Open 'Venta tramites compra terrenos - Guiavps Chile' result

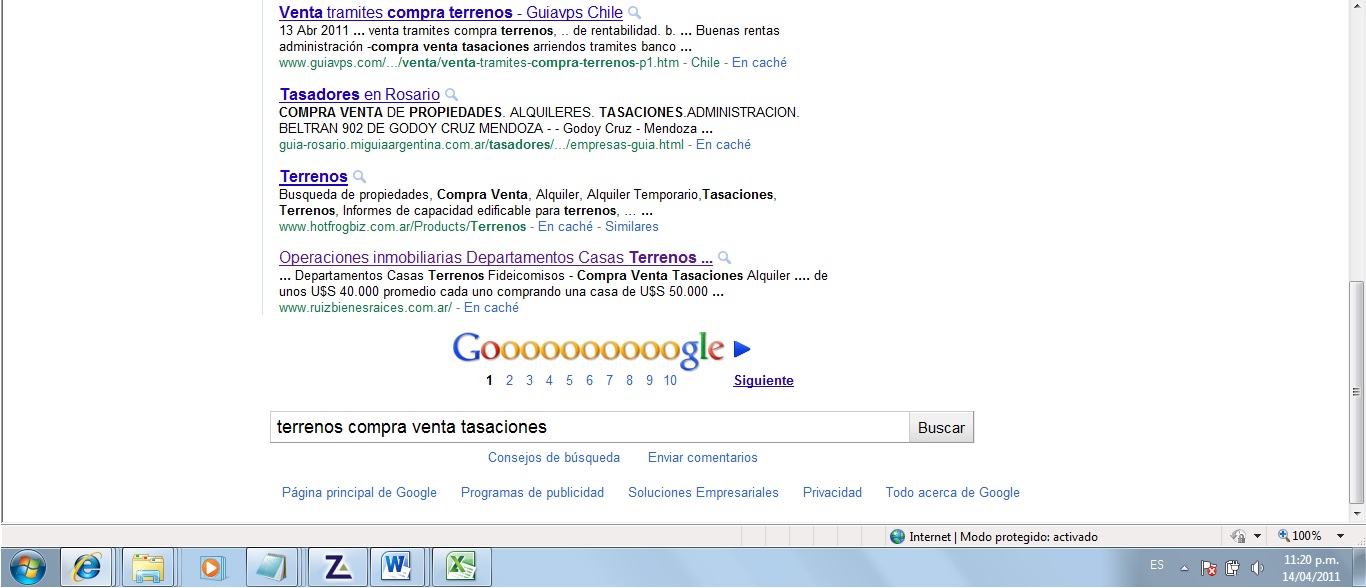[x=451, y=13]
